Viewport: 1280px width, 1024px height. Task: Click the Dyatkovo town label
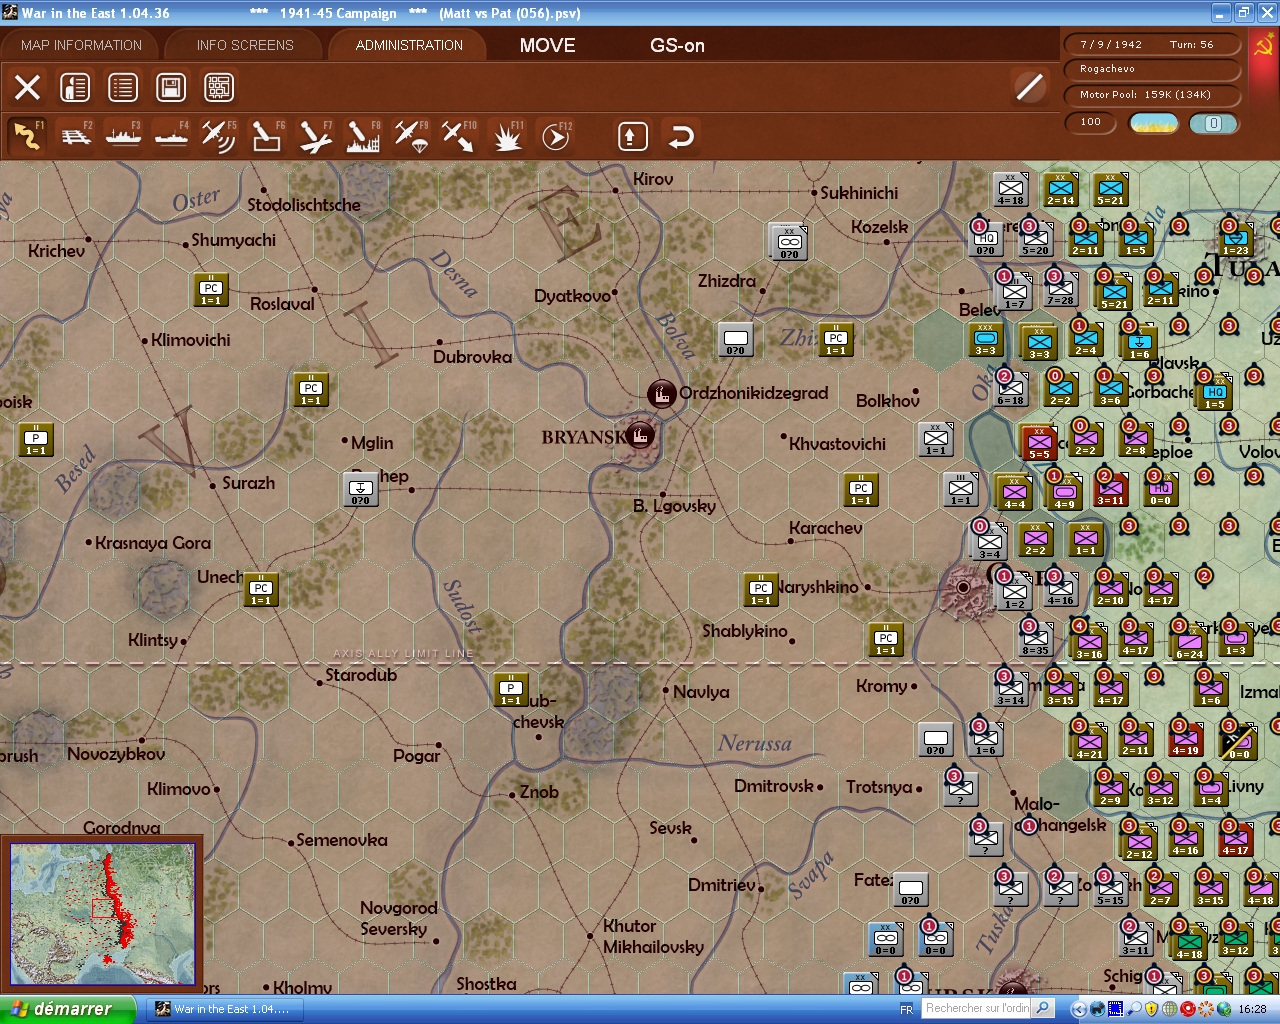572,296
